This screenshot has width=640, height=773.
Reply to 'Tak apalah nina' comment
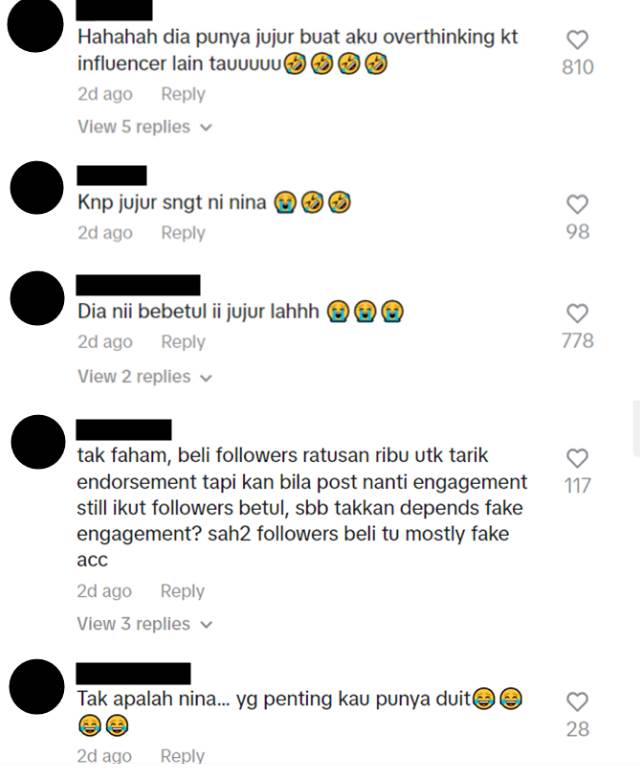coord(182,756)
